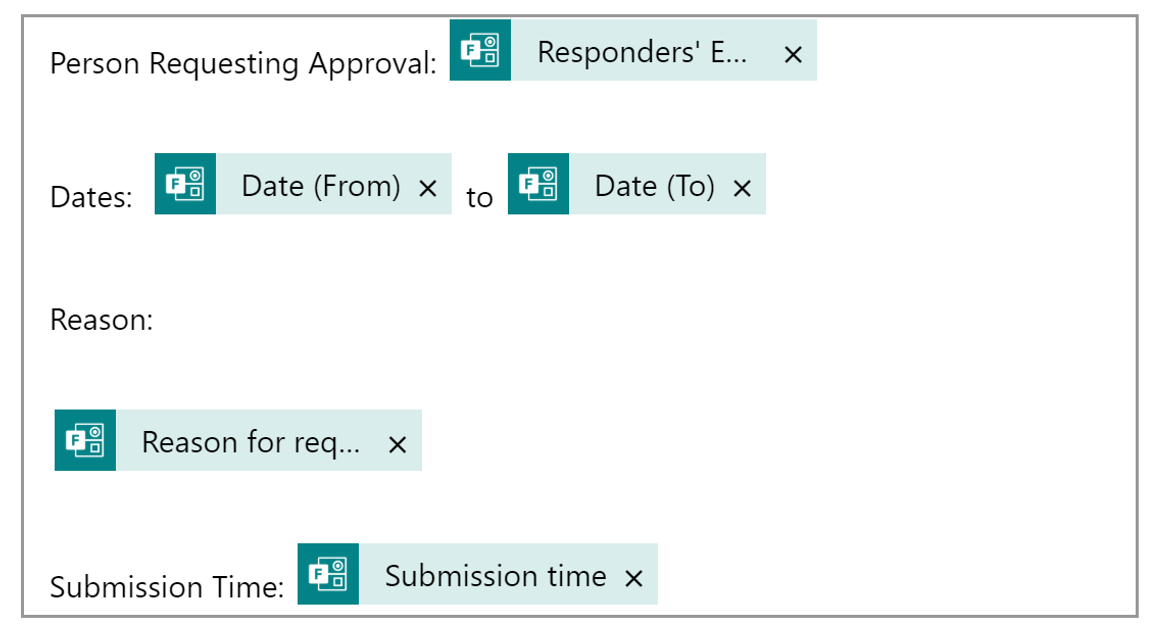
Task: Place cursor in 'Person Requesting Approval:' text
Action: click(243, 64)
